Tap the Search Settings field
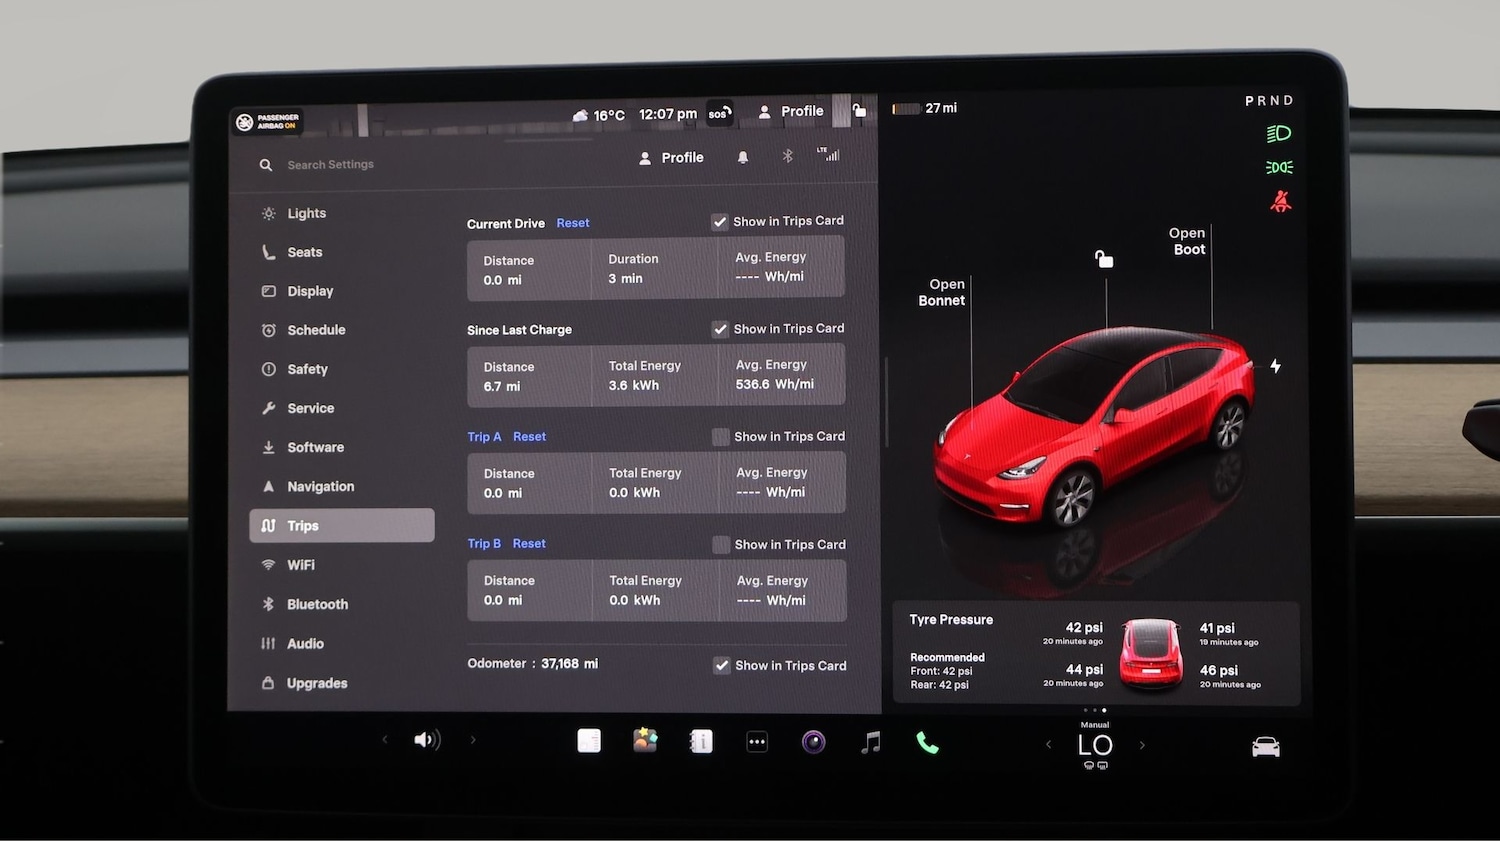Screen dimensions: 1500x841 point(330,164)
